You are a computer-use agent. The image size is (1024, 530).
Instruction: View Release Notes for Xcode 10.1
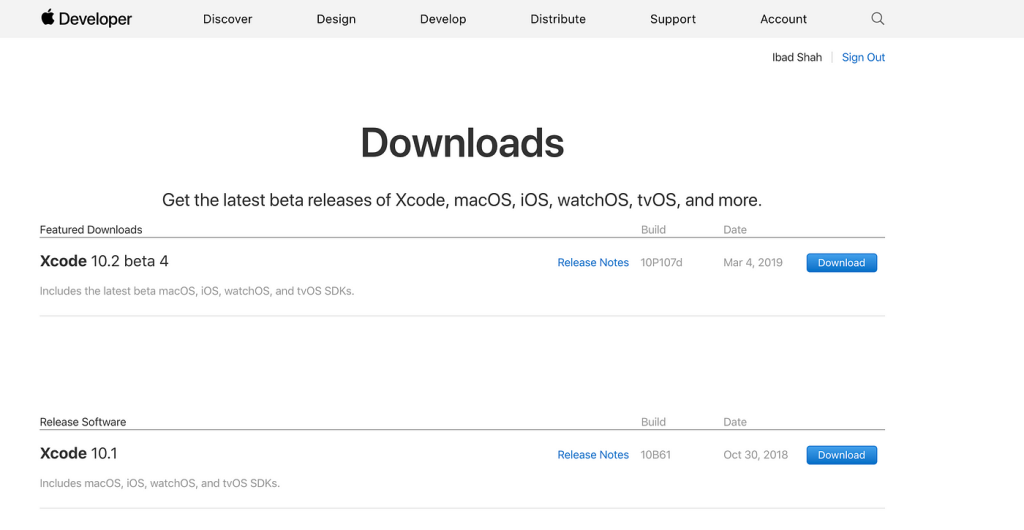pyautogui.click(x=593, y=455)
